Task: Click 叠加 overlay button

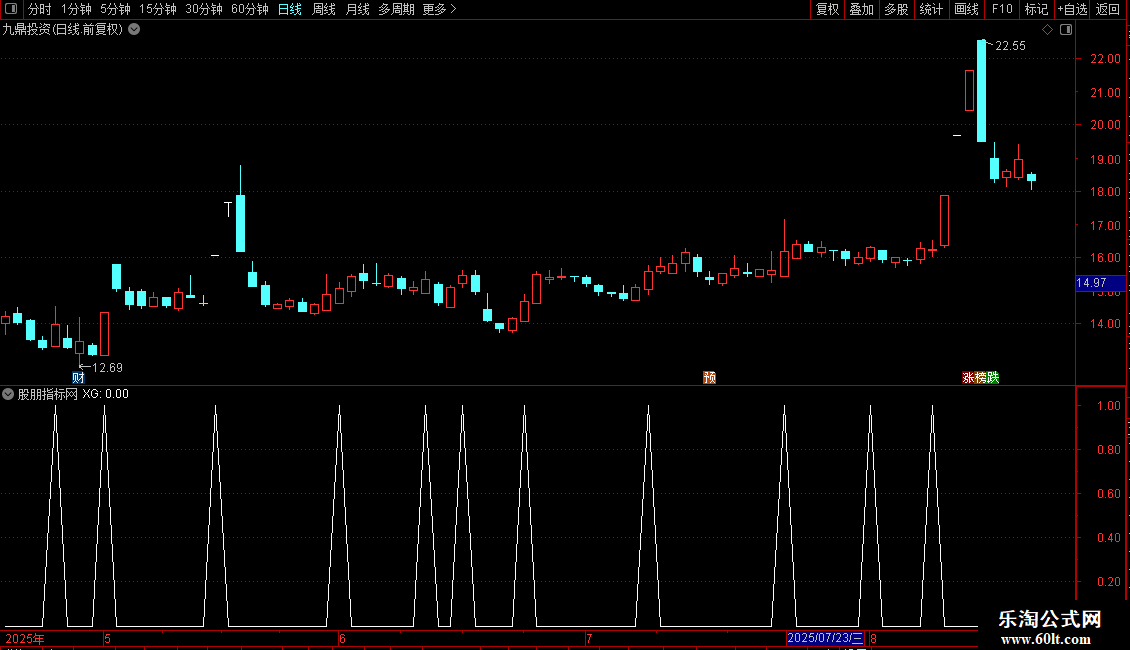Action: [861, 9]
